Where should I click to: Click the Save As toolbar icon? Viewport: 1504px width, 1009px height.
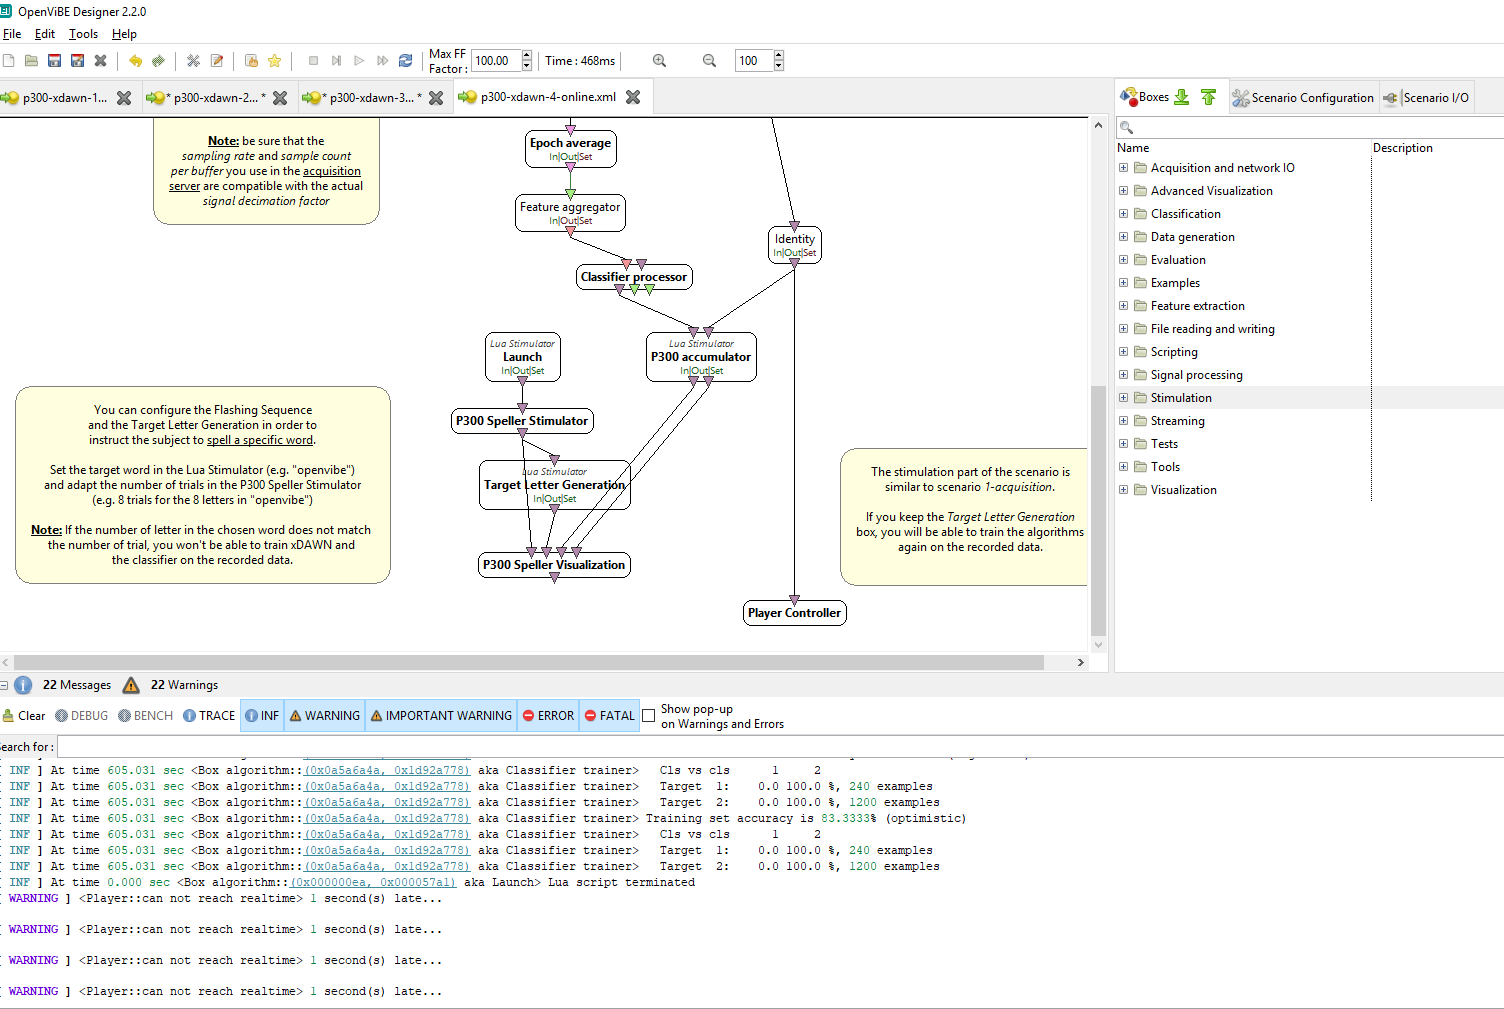click(77, 61)
